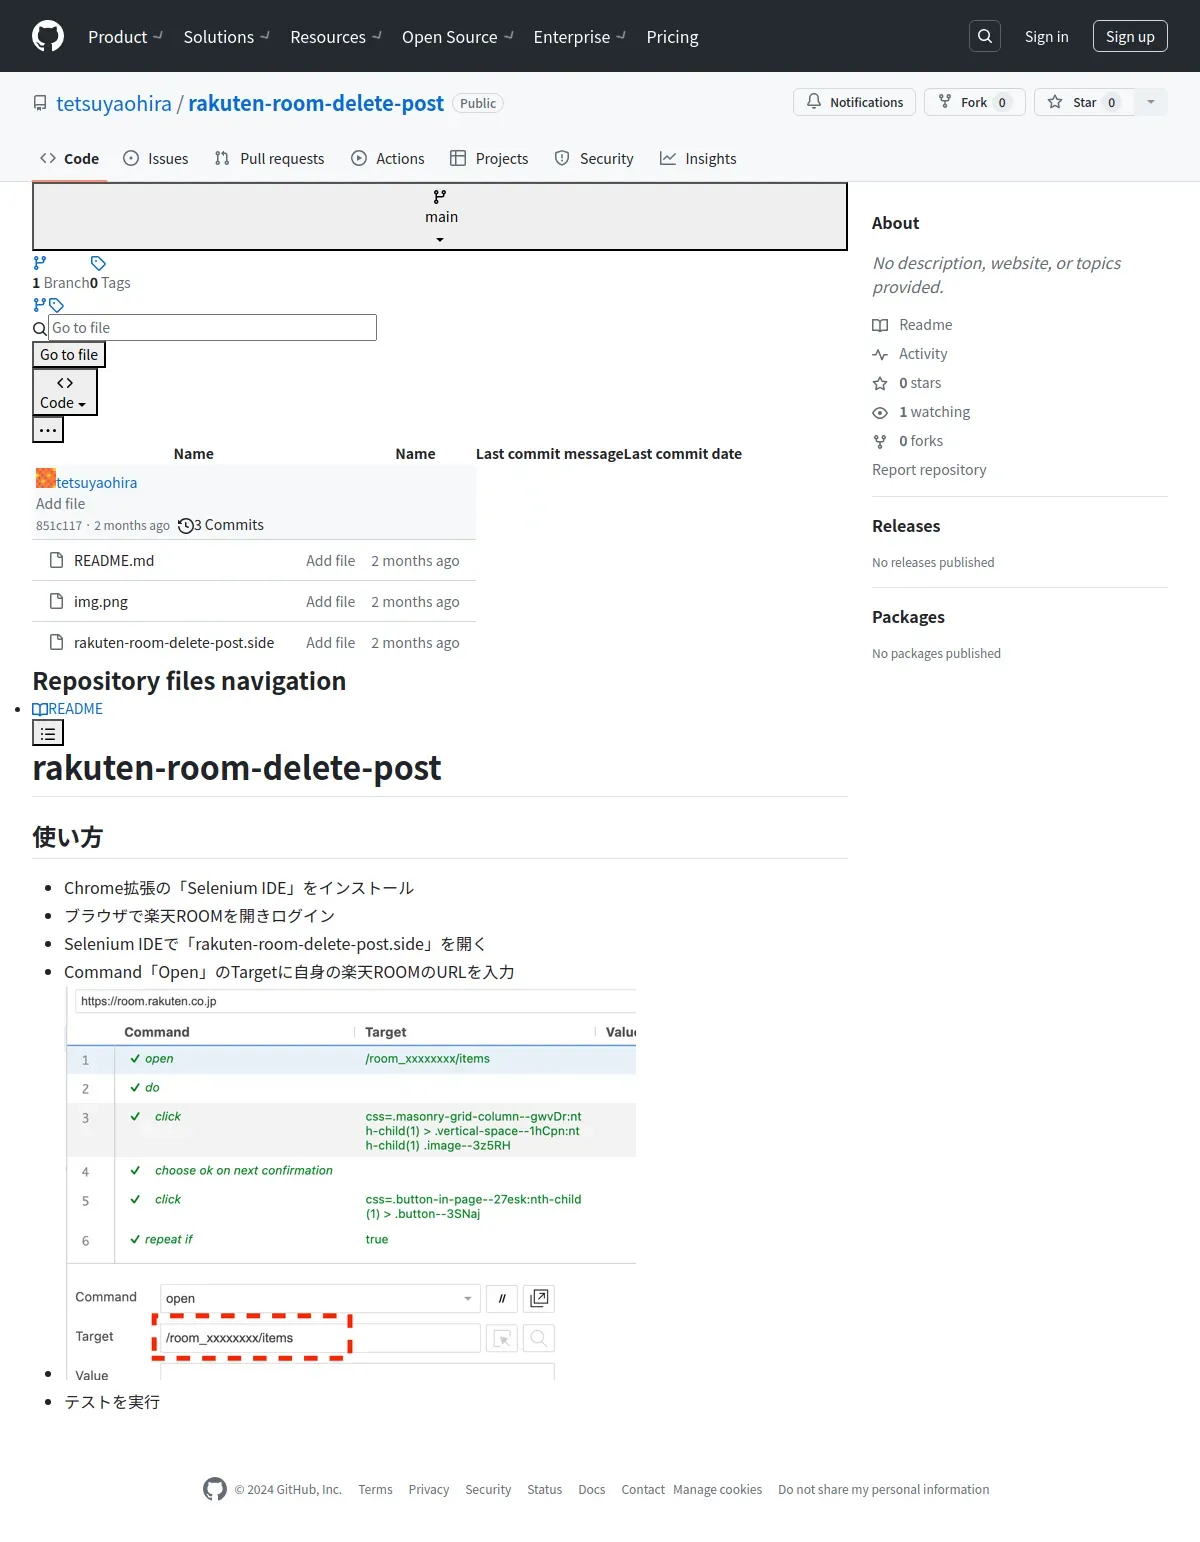Open README.md file
The height and width of the screenshot is (1542, 1200).
tap(114, 560)
